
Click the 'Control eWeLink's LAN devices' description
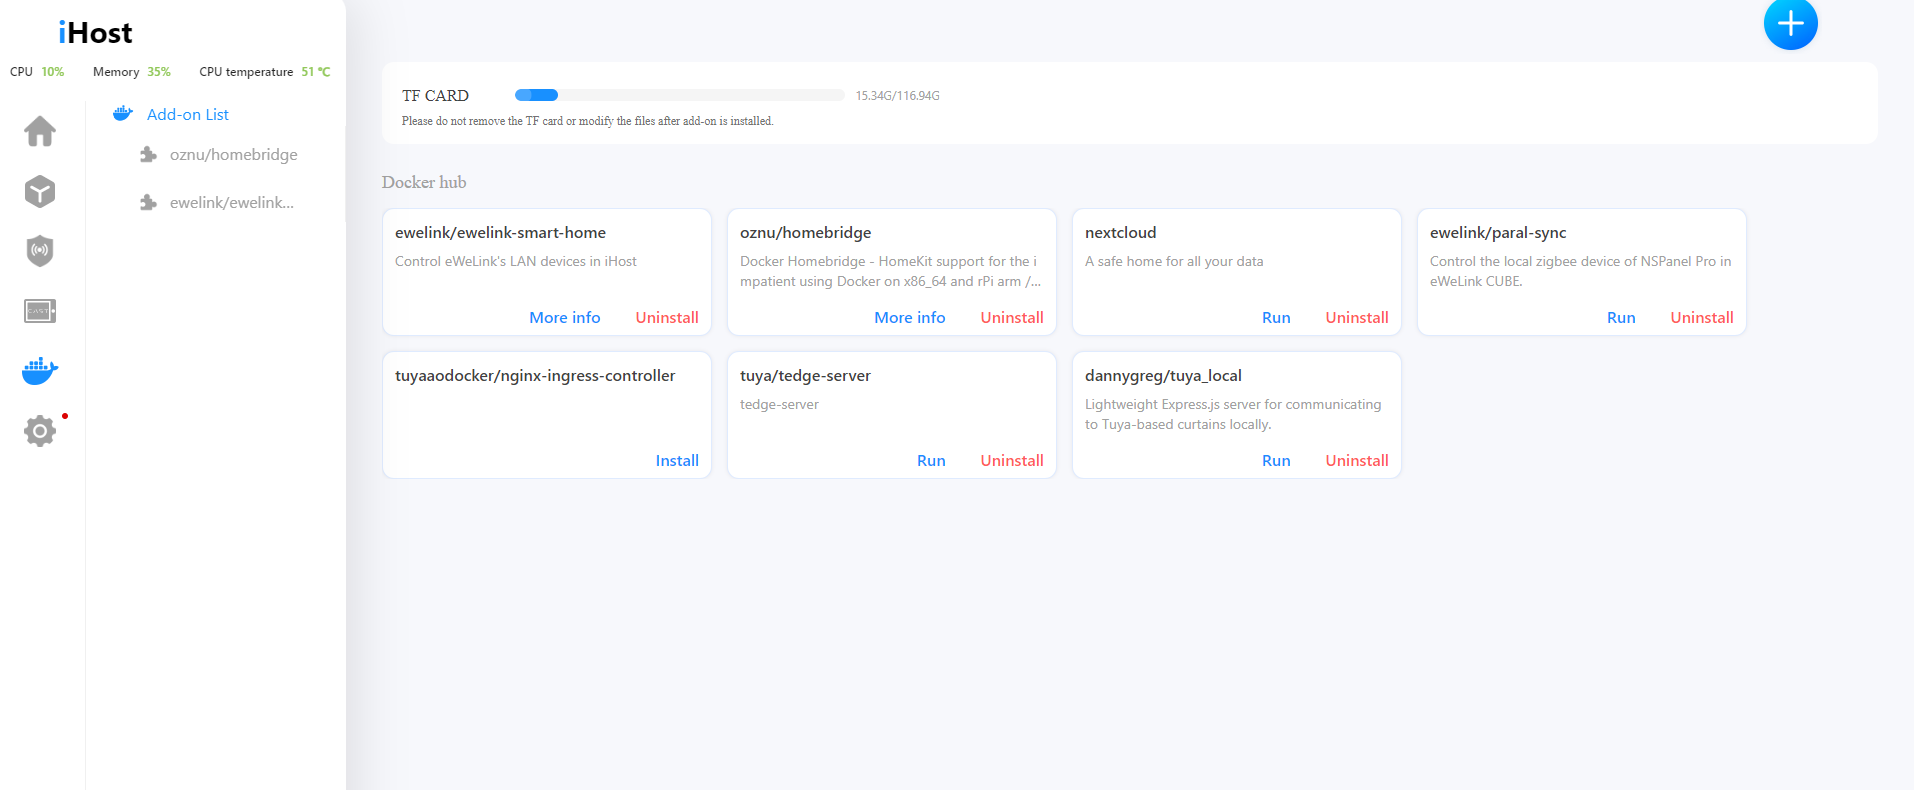pos(516,261)
